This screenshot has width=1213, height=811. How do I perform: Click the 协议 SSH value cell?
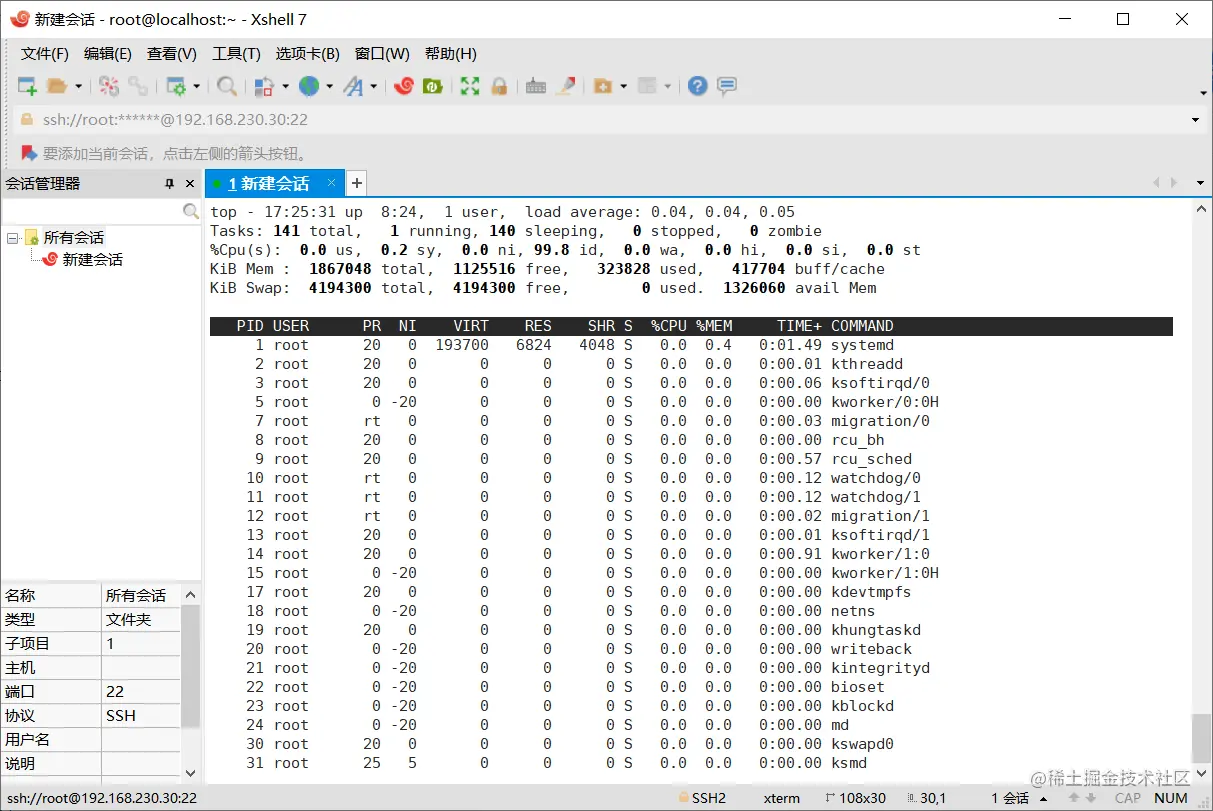(x=140, y=716)
